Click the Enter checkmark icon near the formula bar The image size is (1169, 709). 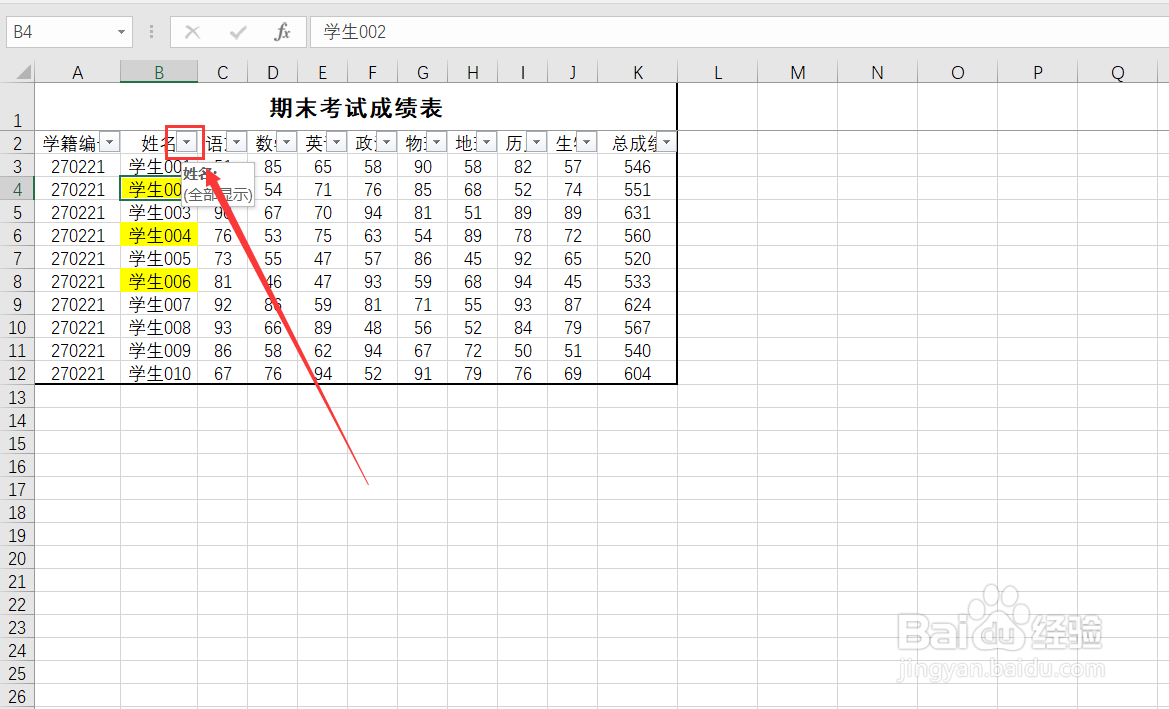(236, 31)
